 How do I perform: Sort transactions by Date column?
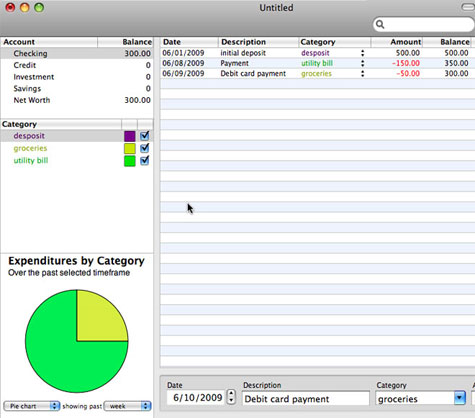tap(189, 42)
